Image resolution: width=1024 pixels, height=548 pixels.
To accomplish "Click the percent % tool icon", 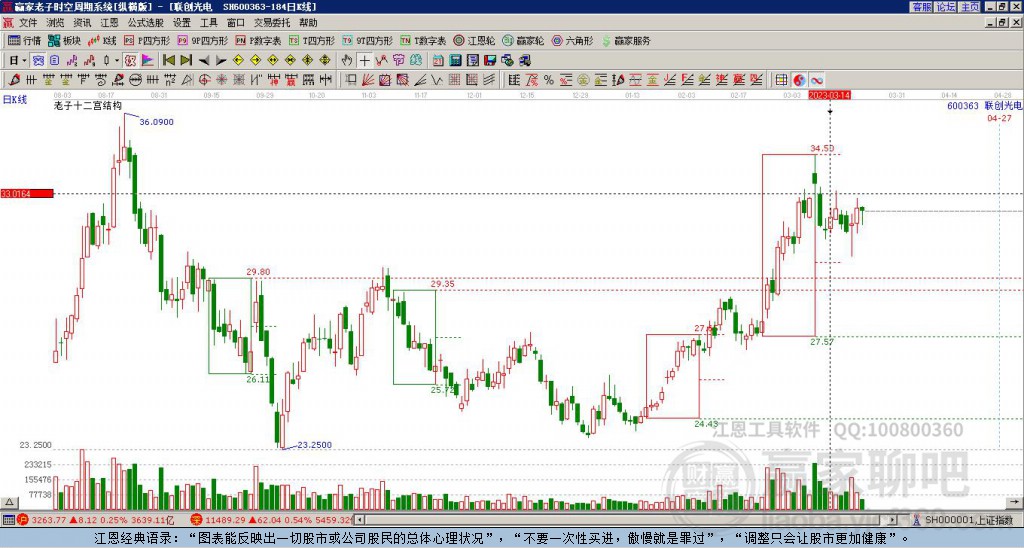I will pyautogui.click(x=549, y=80).
